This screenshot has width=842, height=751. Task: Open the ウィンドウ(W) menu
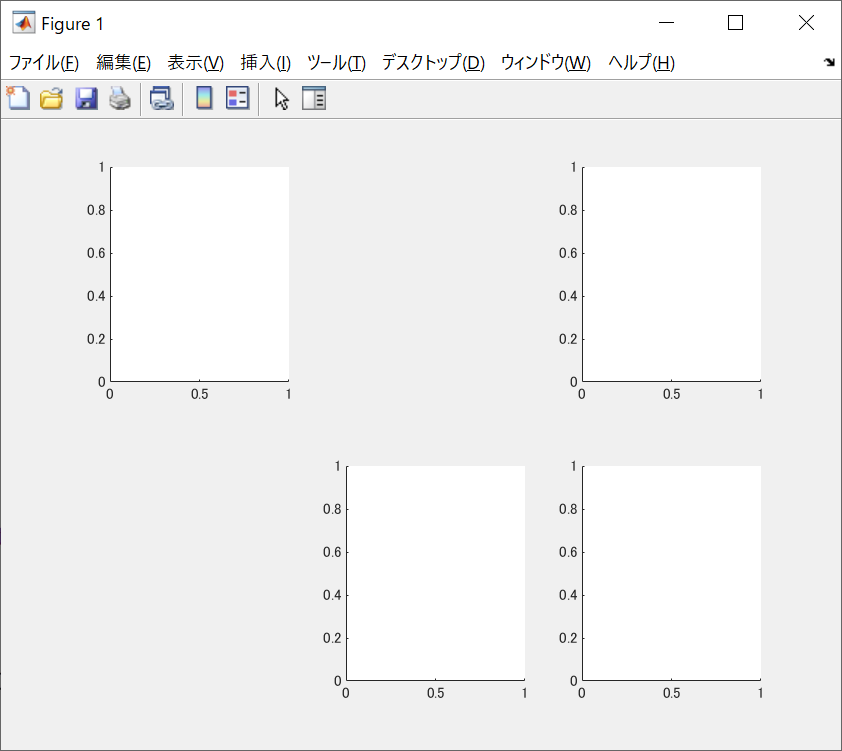click(x=546, y=63)
